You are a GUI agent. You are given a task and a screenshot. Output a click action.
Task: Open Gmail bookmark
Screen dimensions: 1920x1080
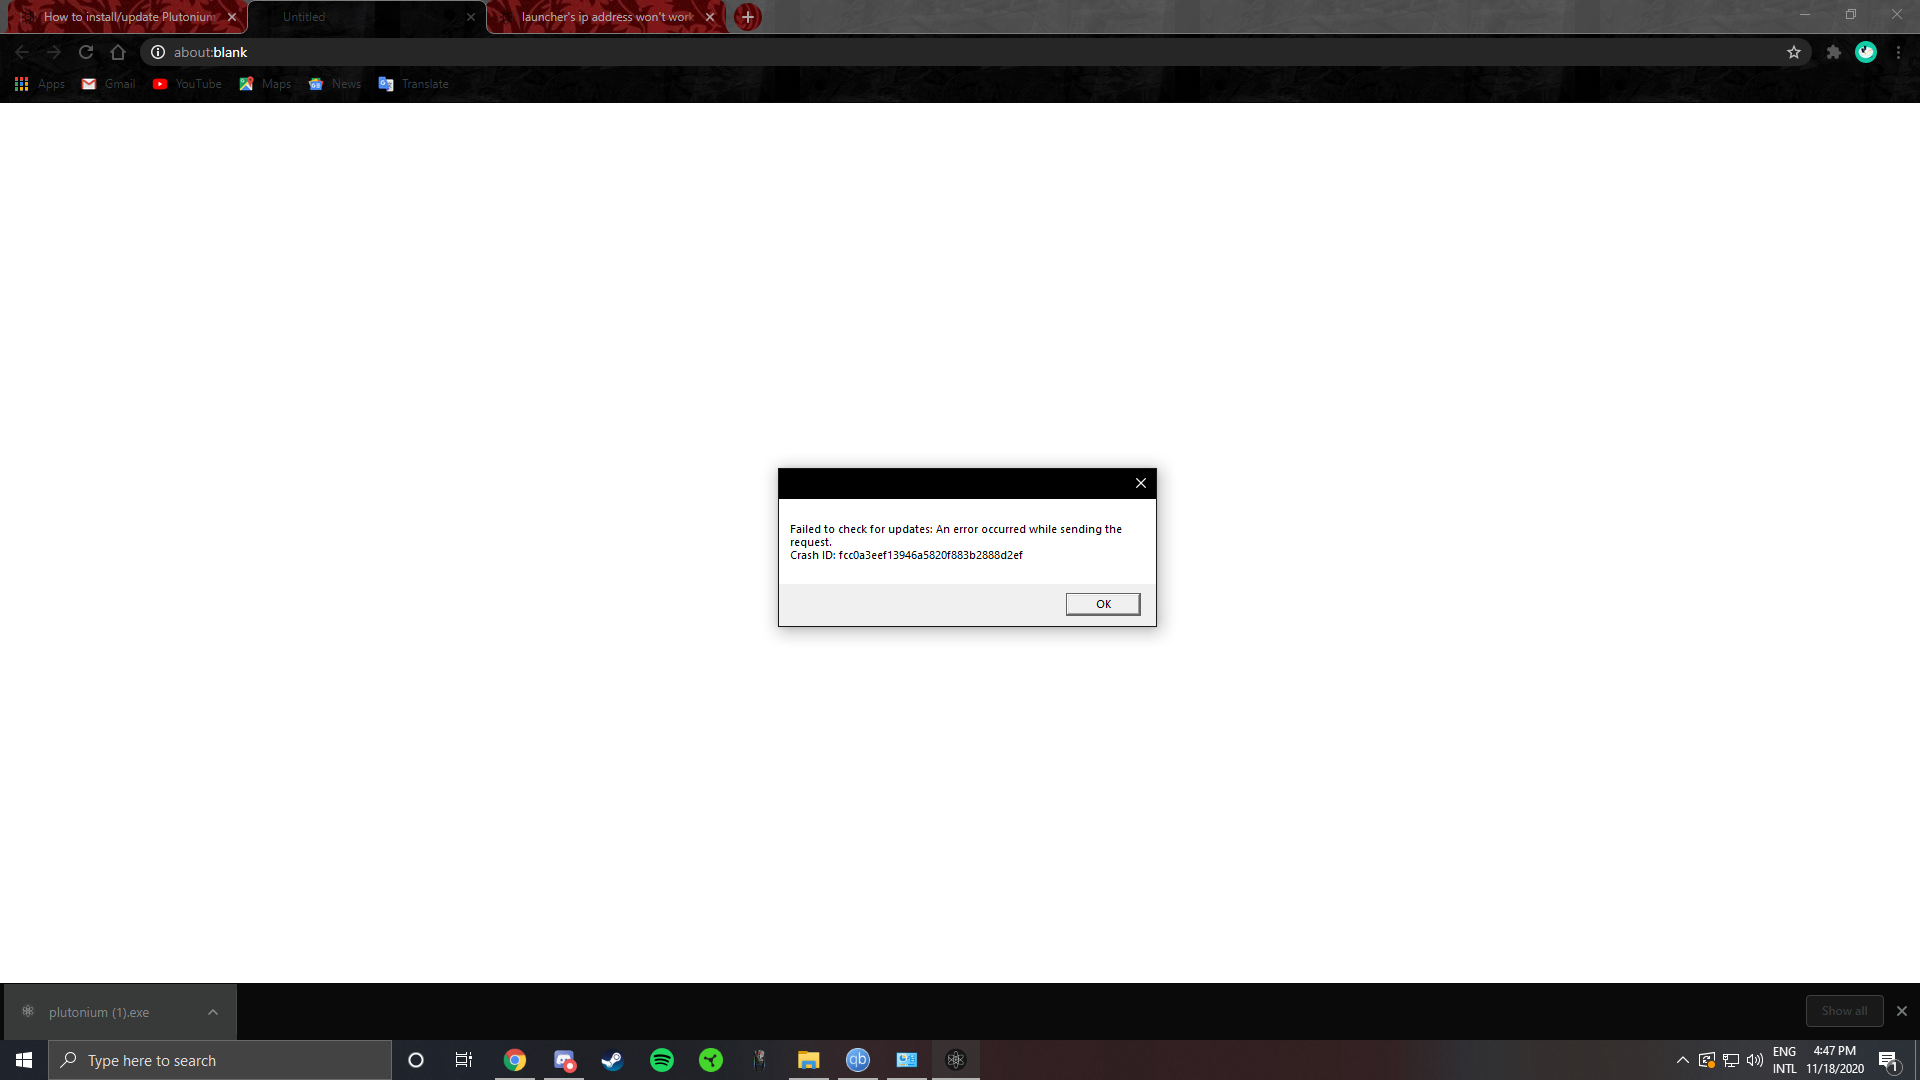(109, 84)
